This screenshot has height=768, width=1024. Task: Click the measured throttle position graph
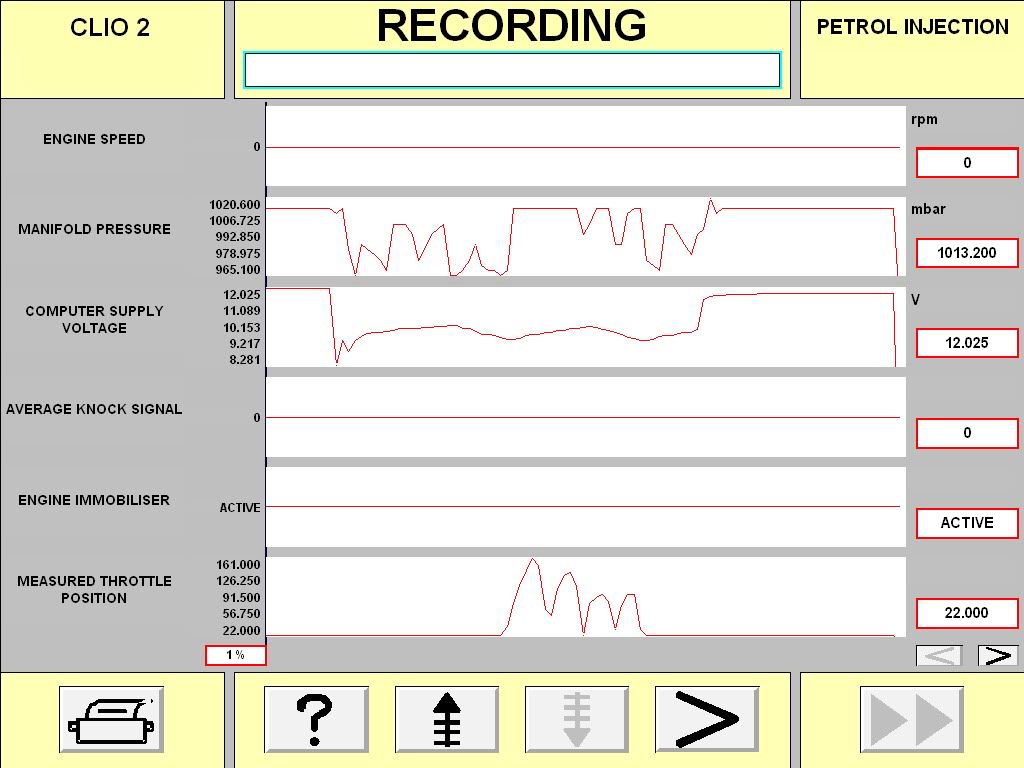tap(585, 597)
